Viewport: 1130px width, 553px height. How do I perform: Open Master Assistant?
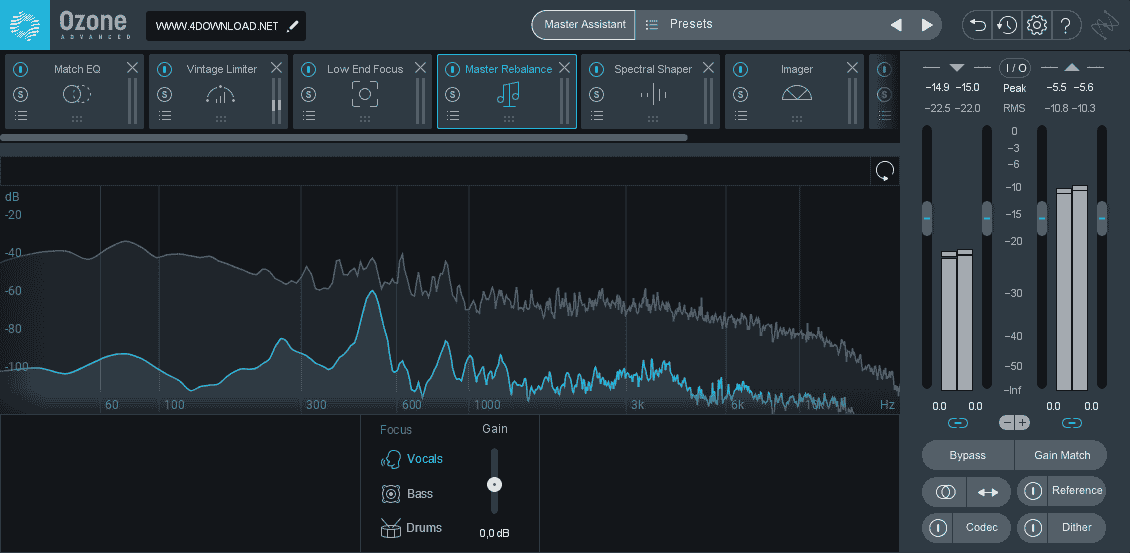point(584,25)
